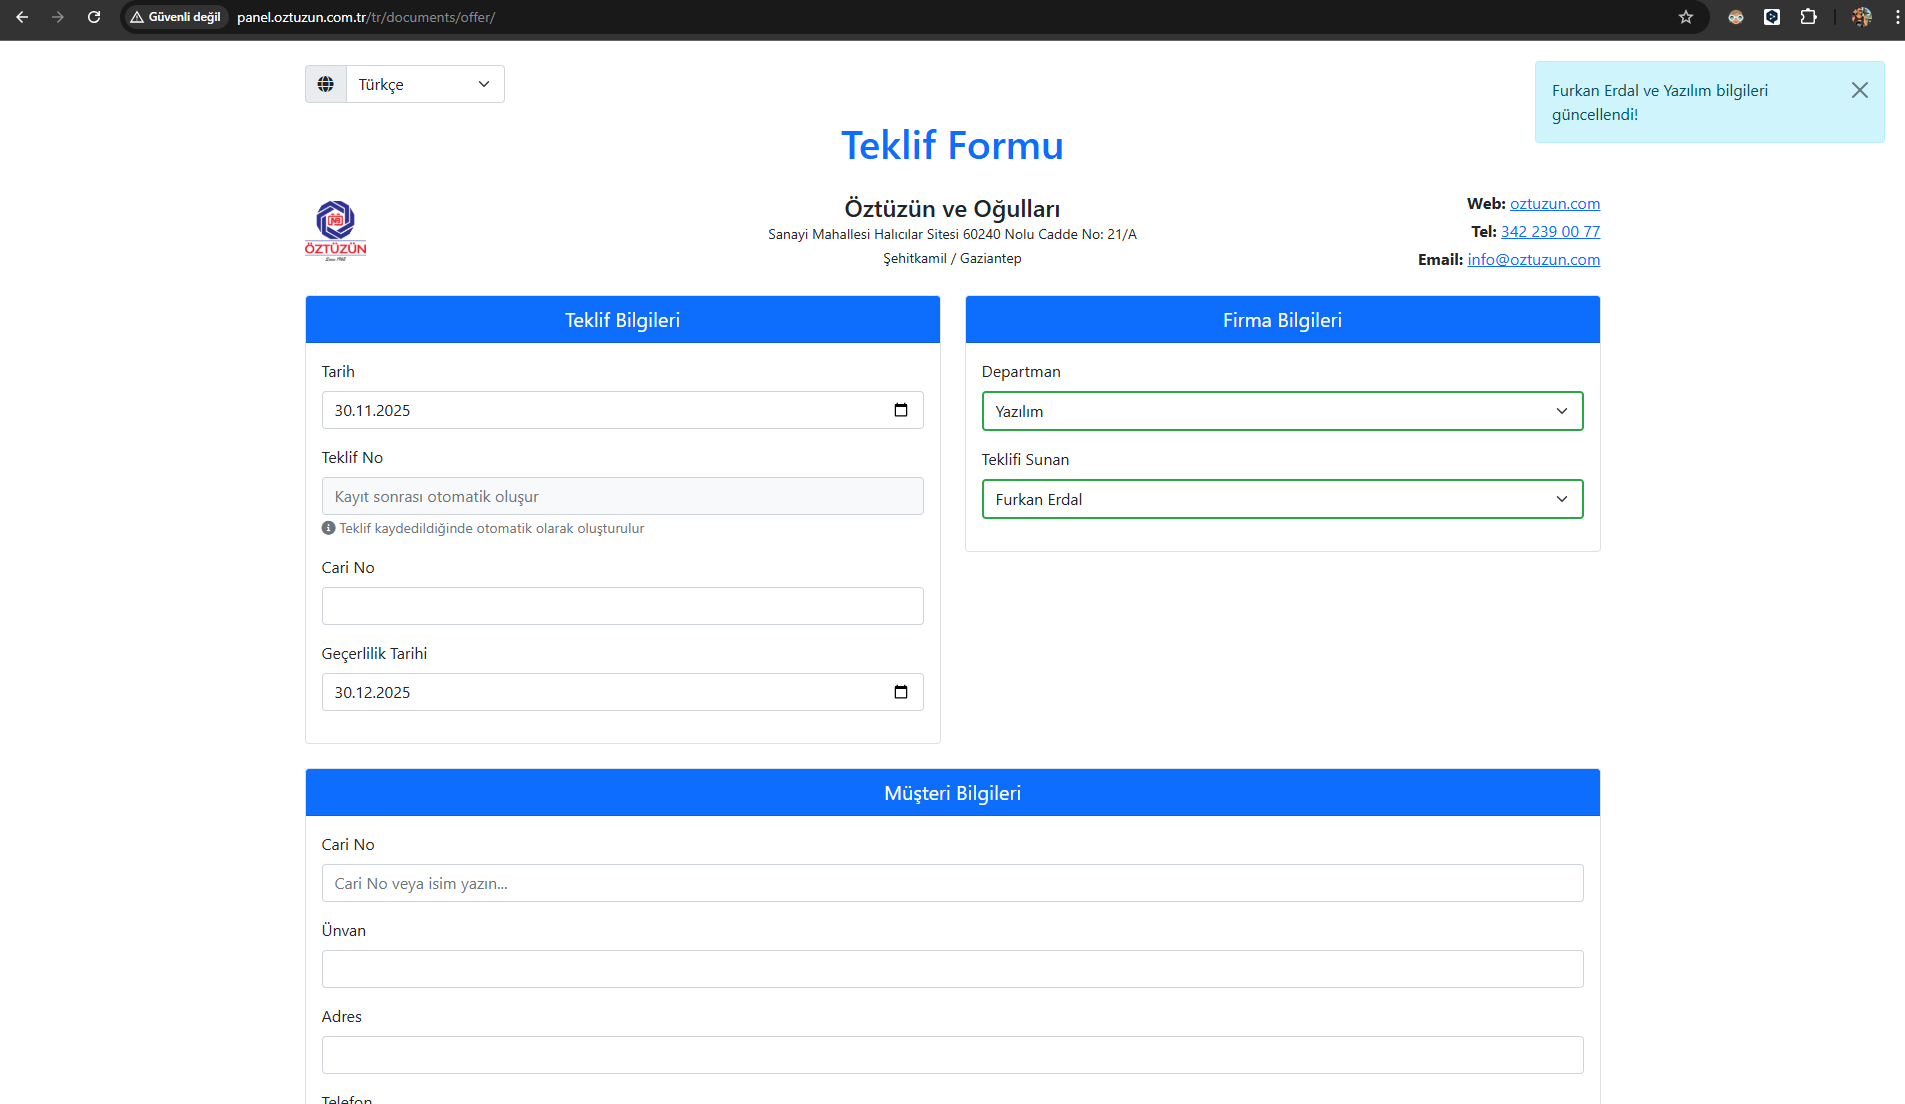This screenshot has height=1104, width=1905.
Task: Click the info icon beside the Teklif hint
Action: pos(328,528)
